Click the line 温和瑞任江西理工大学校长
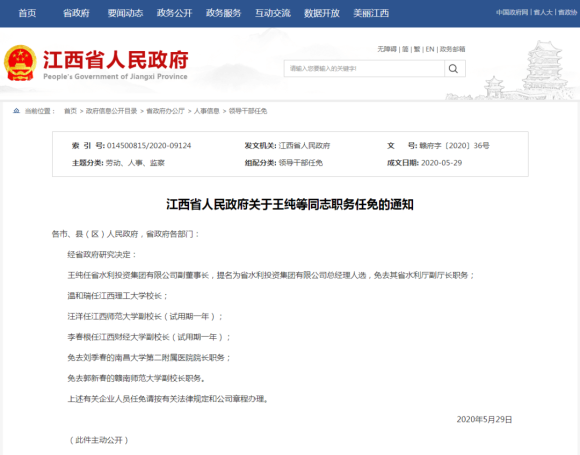Screen dimensions: 580x455 118,296
